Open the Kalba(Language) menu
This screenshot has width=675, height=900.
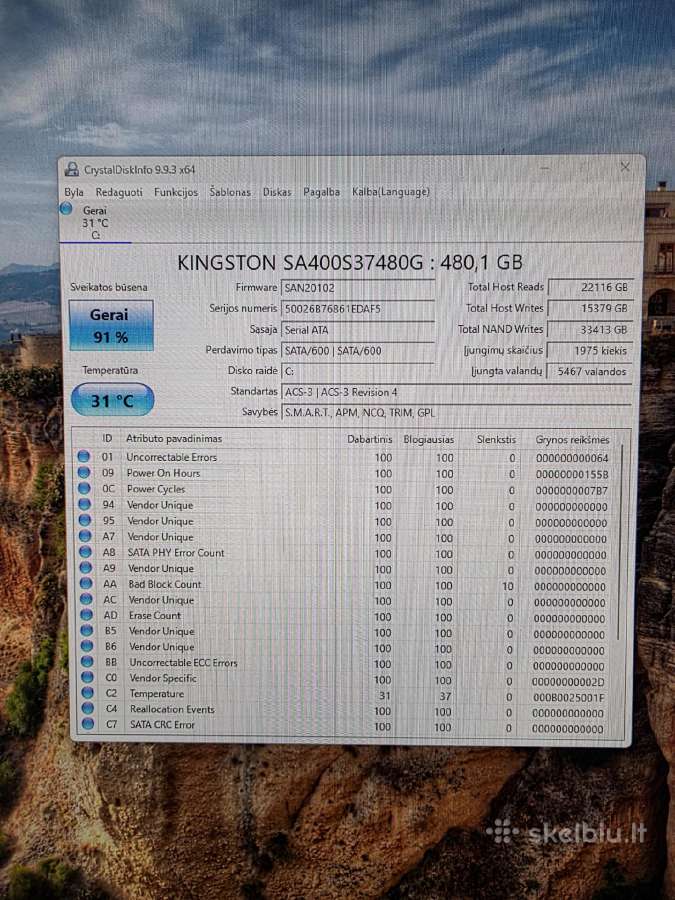coord(391,191)
